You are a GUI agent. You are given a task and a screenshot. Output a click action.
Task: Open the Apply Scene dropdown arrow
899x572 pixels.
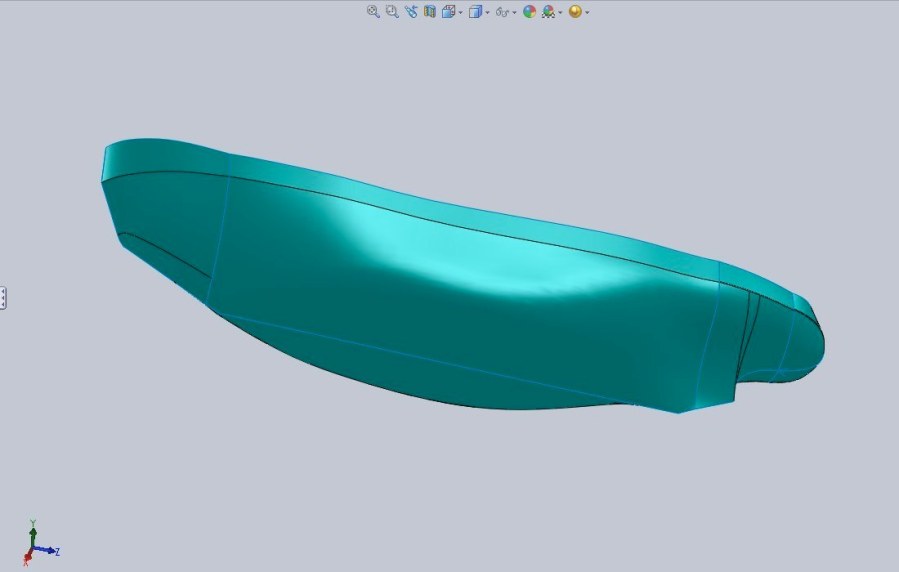(559, 13)
